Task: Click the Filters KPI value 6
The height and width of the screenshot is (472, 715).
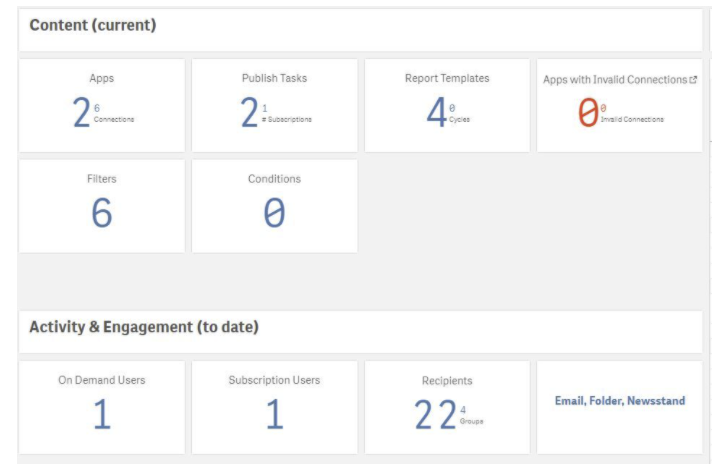Action: pyautogui.click(x=102, y=213)
